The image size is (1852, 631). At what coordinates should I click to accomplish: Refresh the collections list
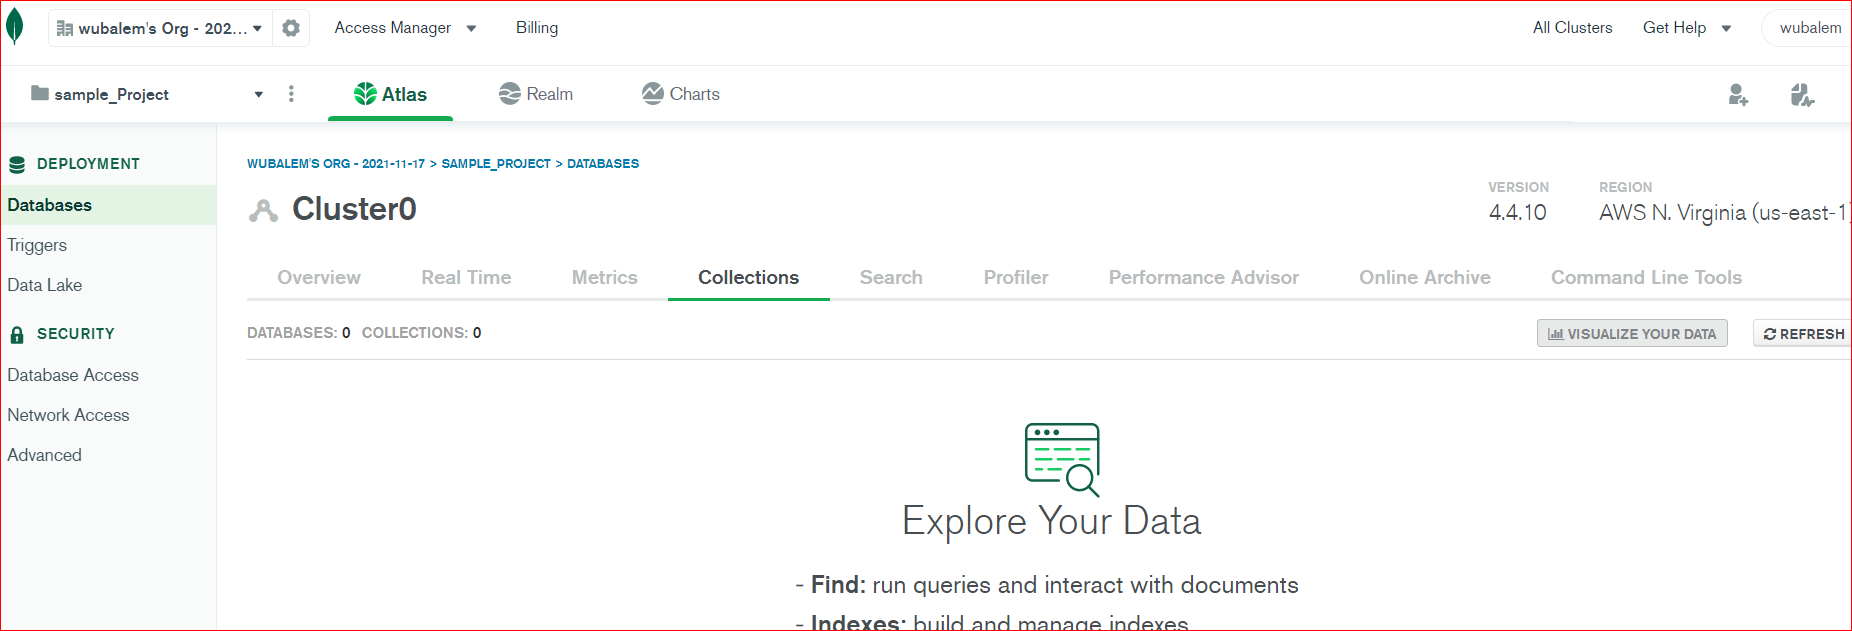coord(1803,334)
